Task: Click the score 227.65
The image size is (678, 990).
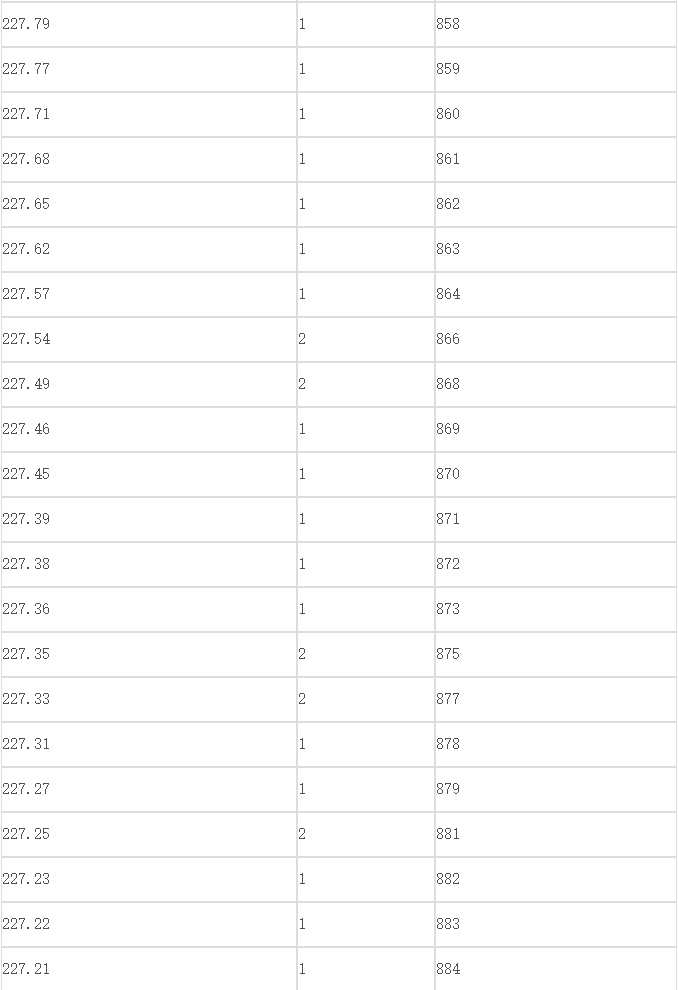Action: coord(149,204)
